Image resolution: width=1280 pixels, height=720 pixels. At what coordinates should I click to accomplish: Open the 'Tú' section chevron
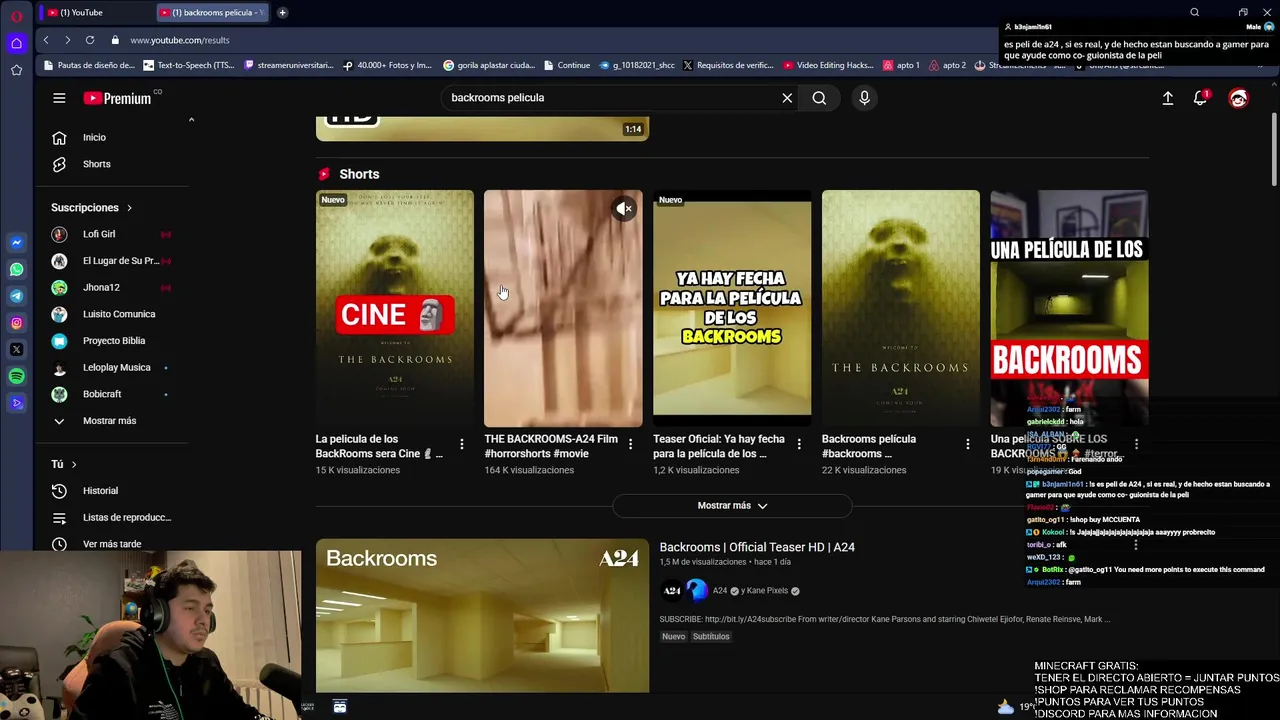(73, 464)
